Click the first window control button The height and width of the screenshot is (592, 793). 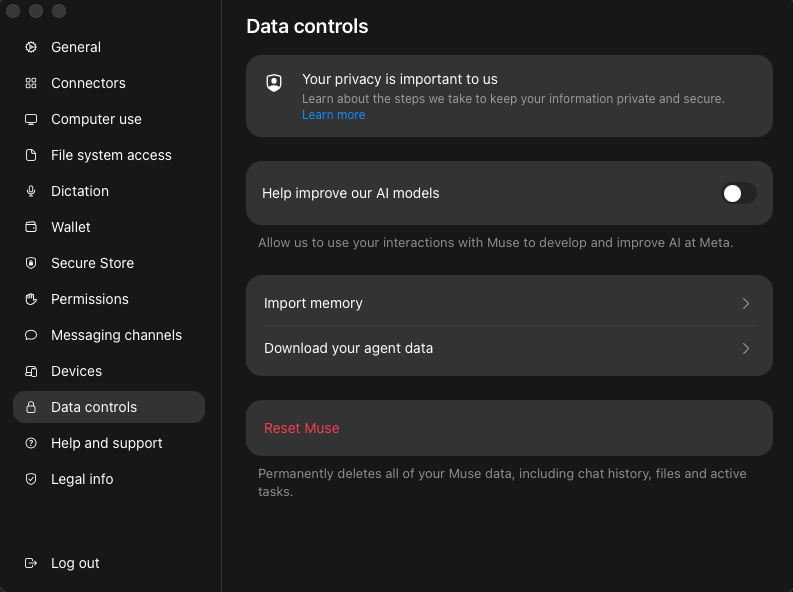pos(13,11)
